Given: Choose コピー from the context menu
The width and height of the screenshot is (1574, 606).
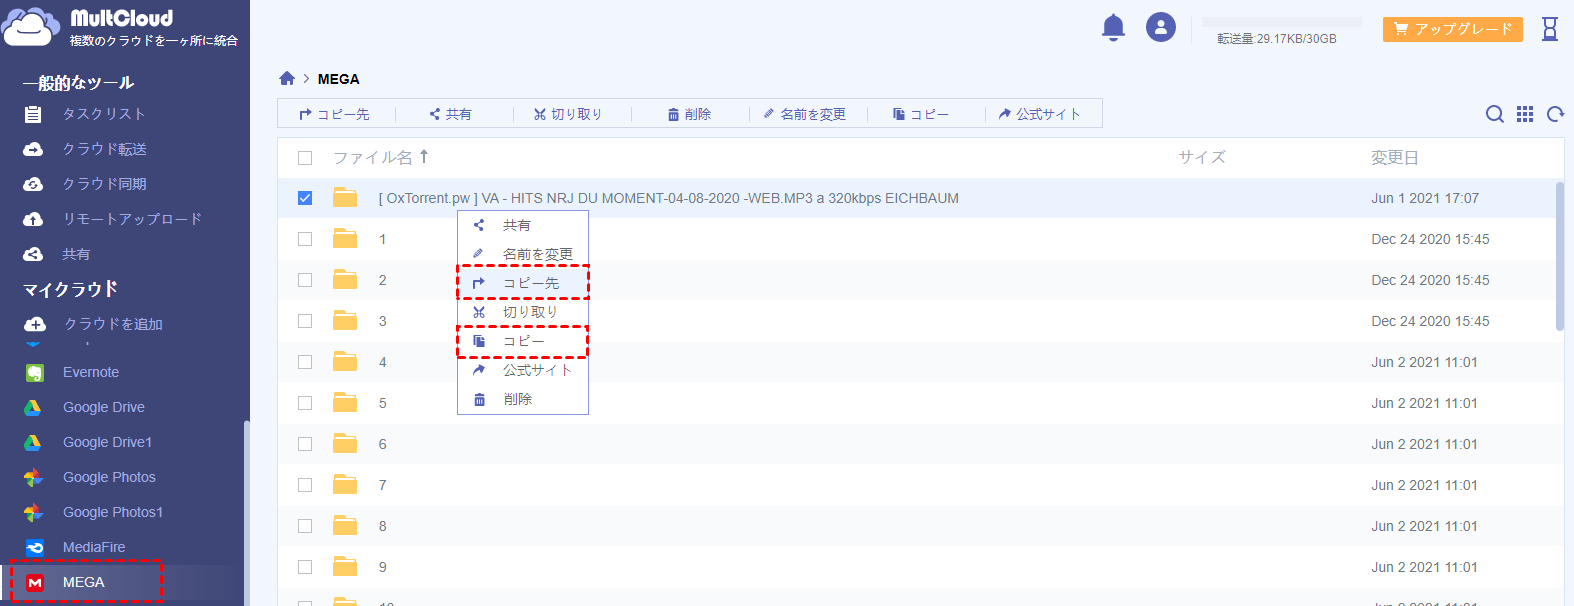Looking at the screenshot, I should click(523, 341).
